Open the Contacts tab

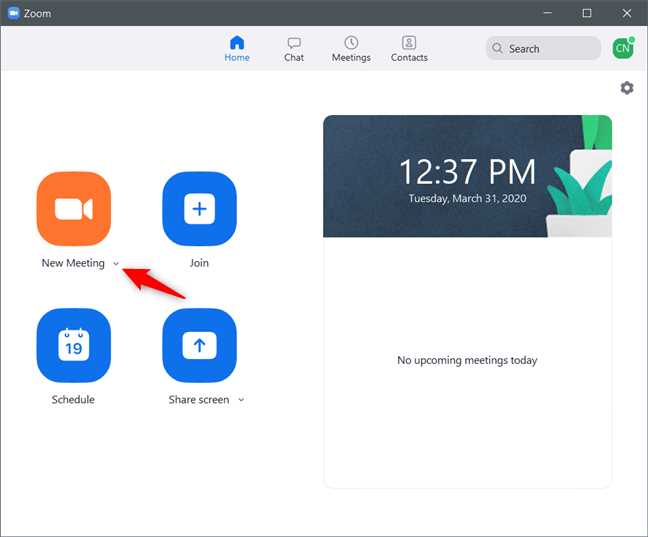(409, 49)
